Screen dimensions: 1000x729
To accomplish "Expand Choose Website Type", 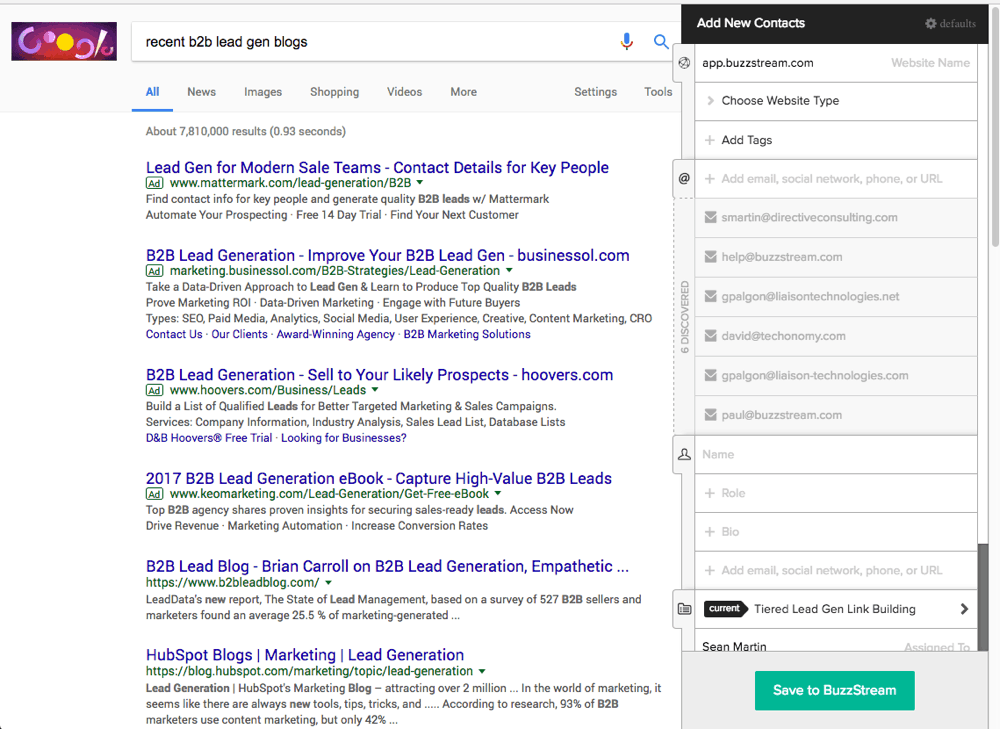I will pyautogui.click(x=835, y=101).
